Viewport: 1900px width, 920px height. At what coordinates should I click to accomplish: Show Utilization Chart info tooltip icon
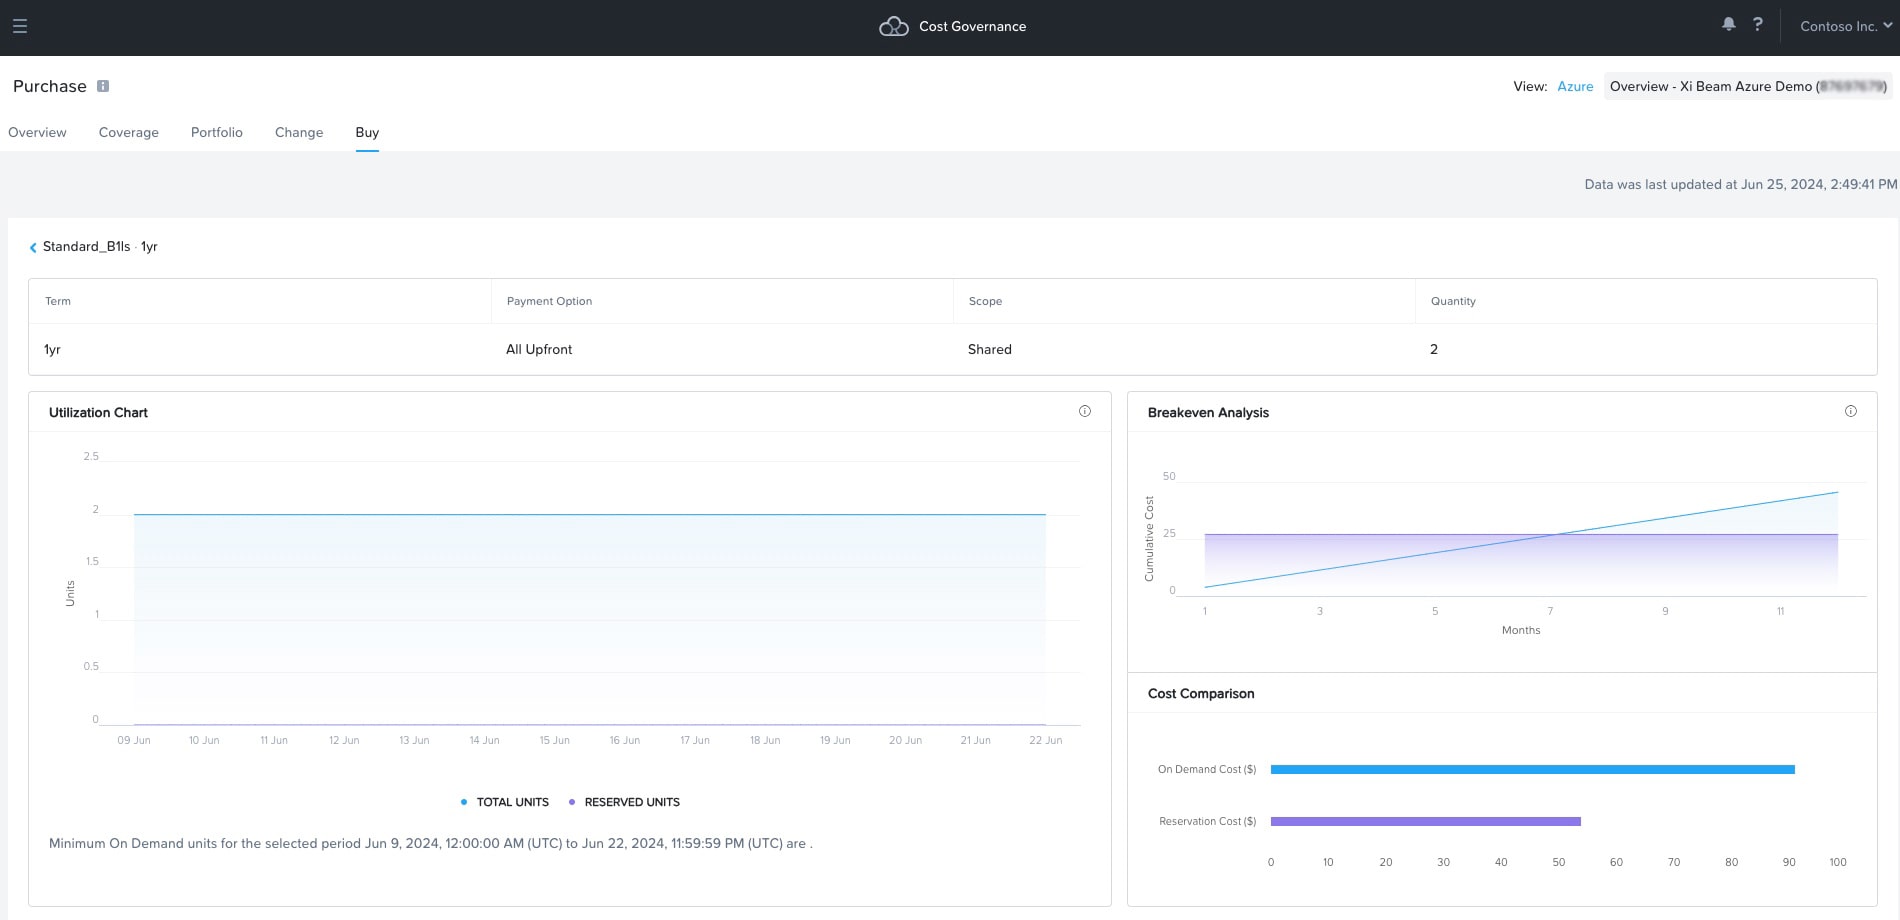click(1084, 411)
